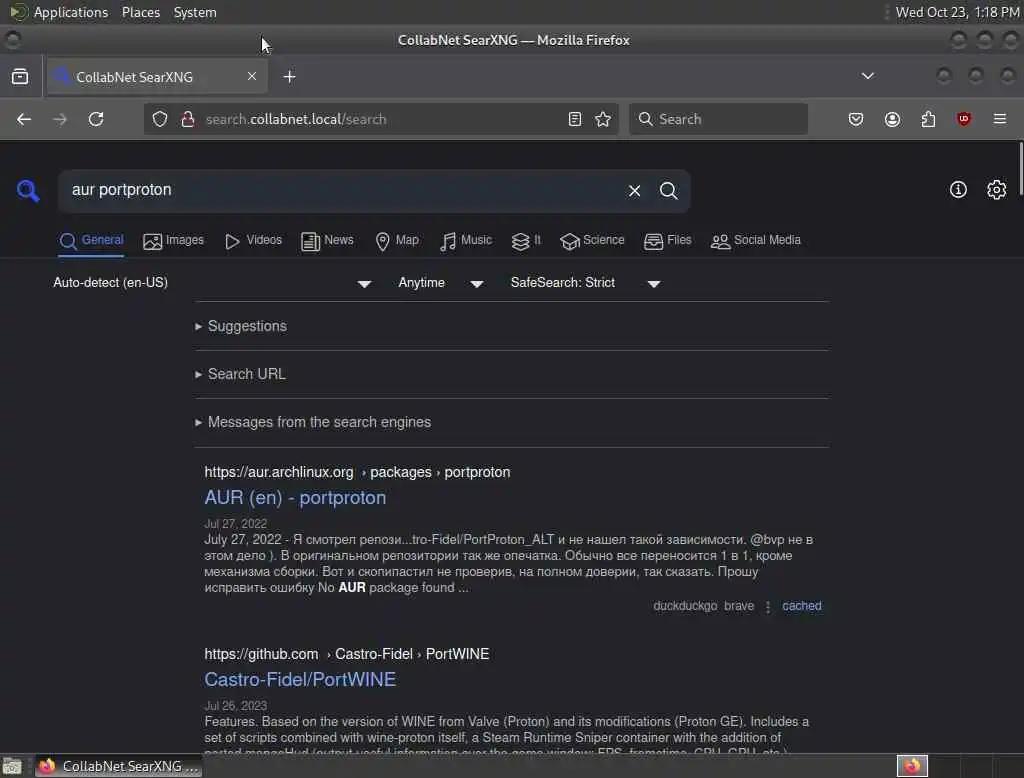Open the Castro-Fidel/PortWINE result link
The width and height of the screenshot is (1024, 778).
point(300,680)
